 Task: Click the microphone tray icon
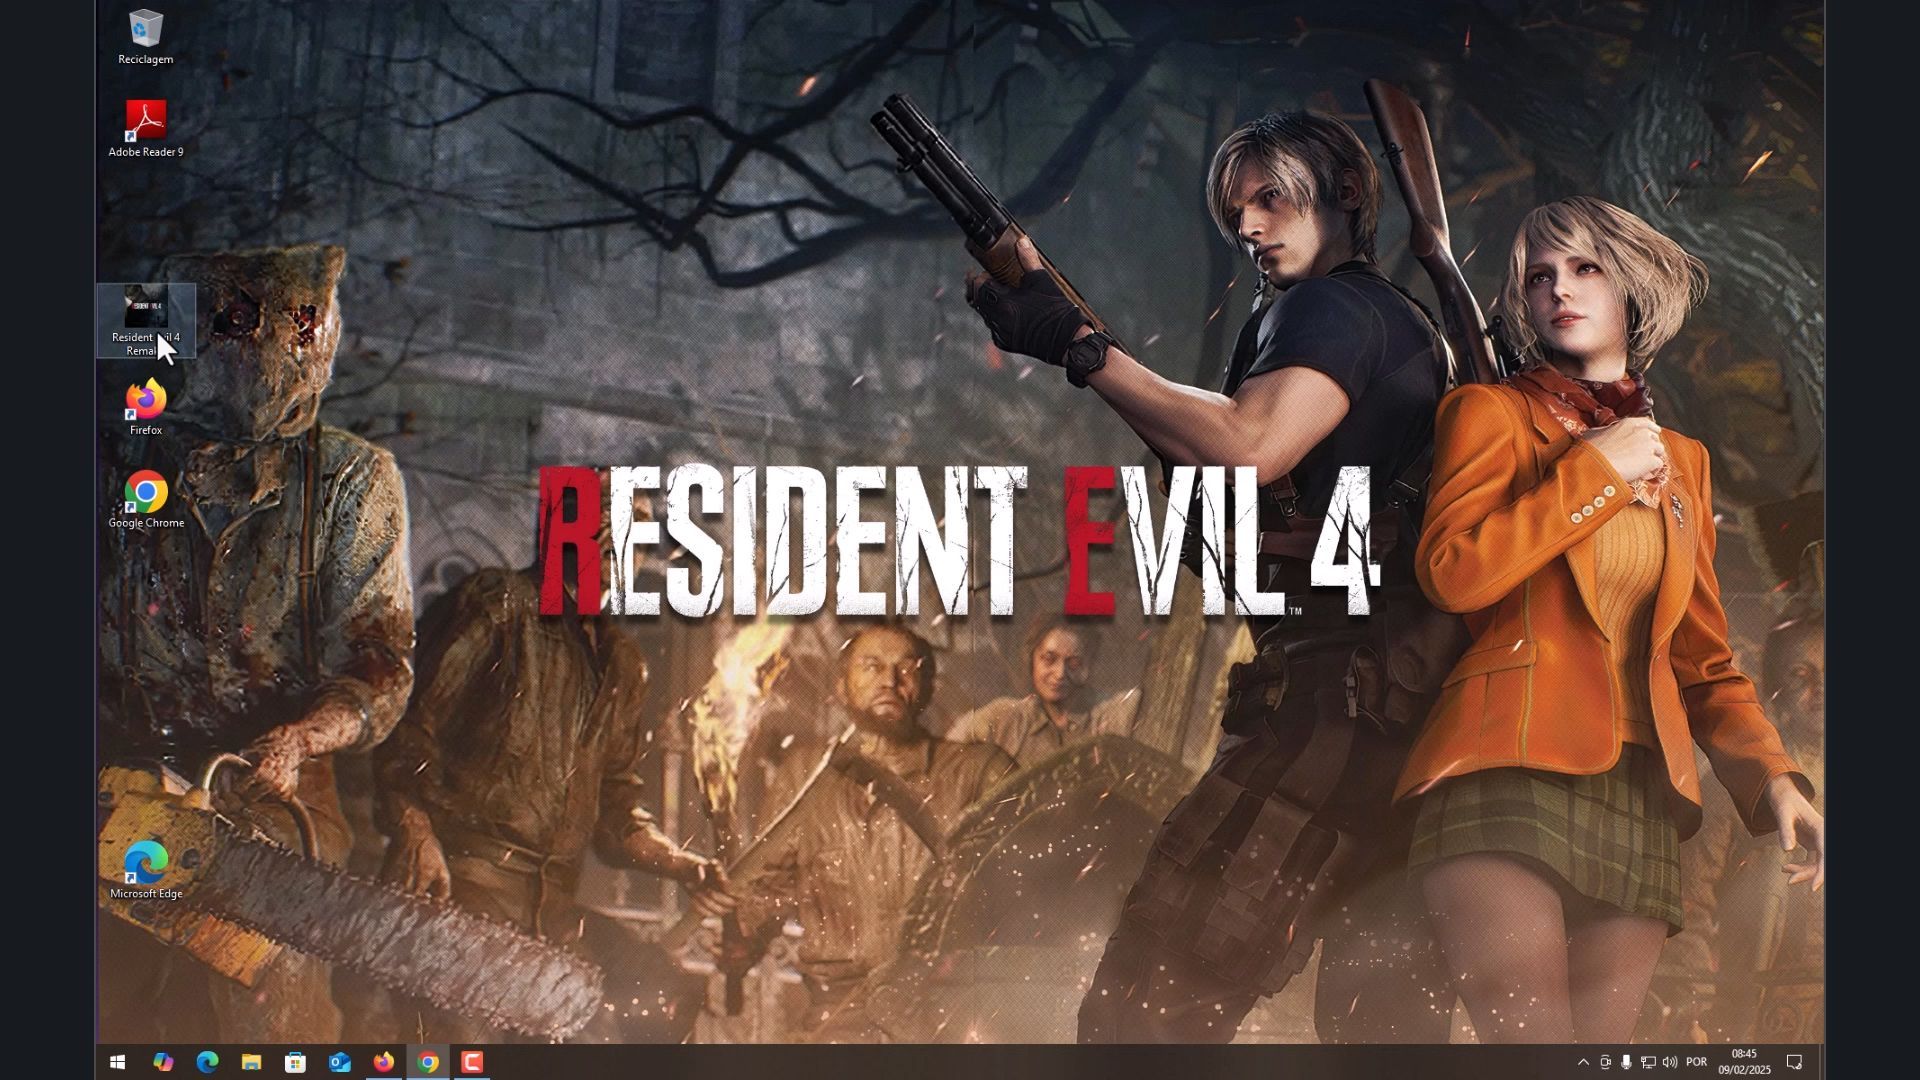click(1627, 1062)
